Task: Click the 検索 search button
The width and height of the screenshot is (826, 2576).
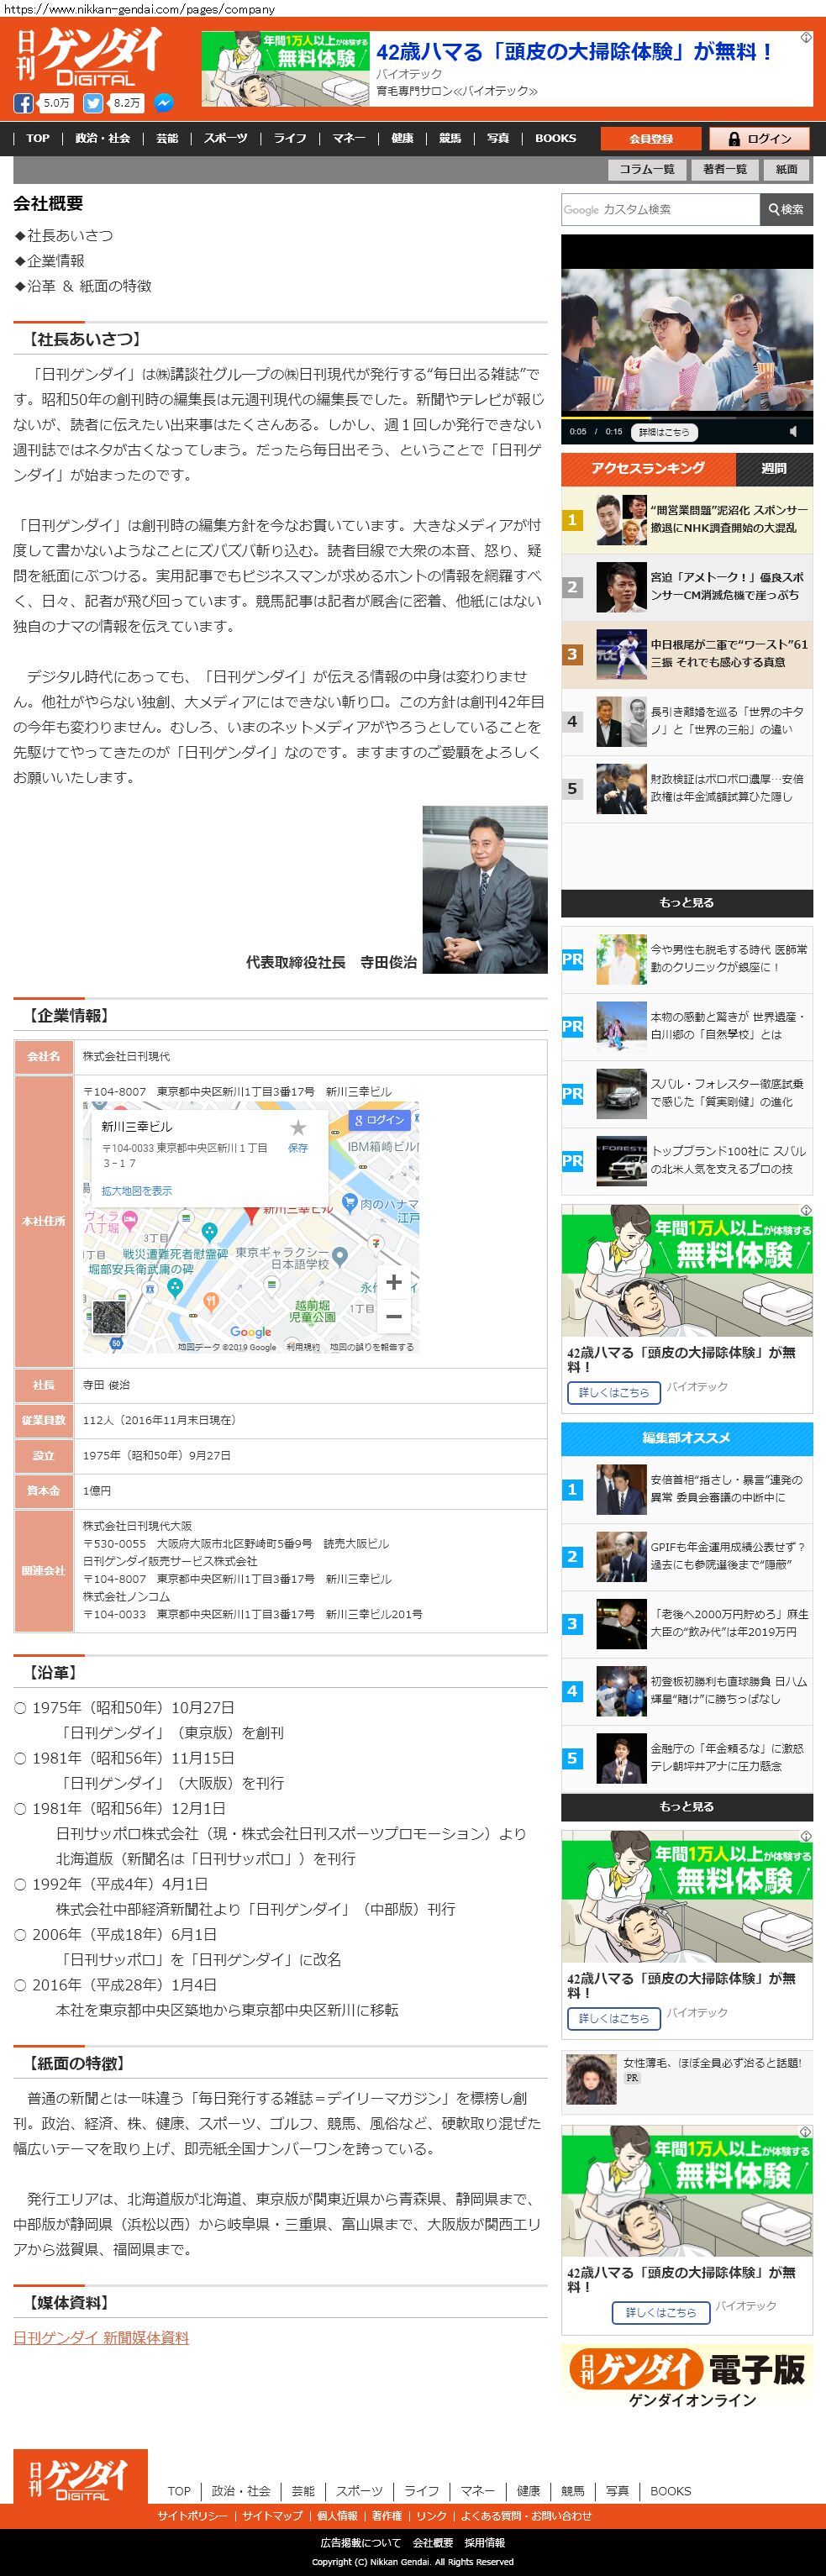Action: 786,209
